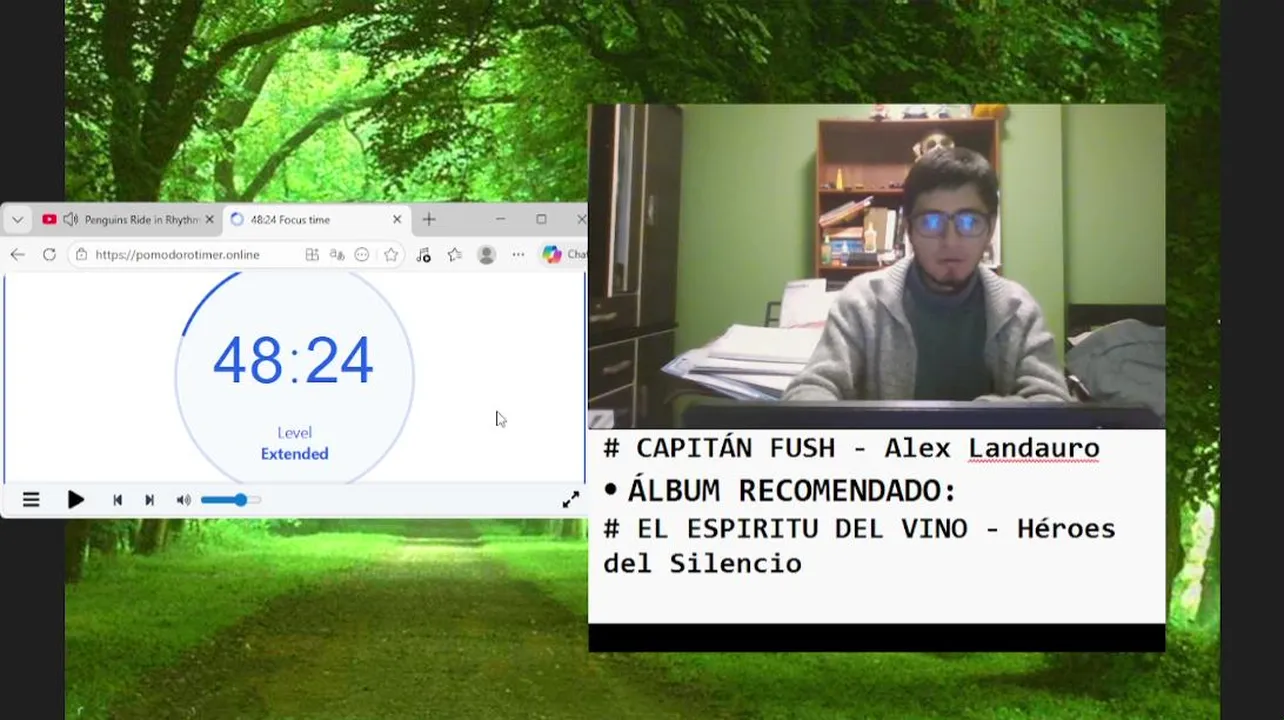The height and width of the screenshot is (720, 1284).
Task: Maximize the browser window
Action: pyautogui.click(x=541, y=220)
